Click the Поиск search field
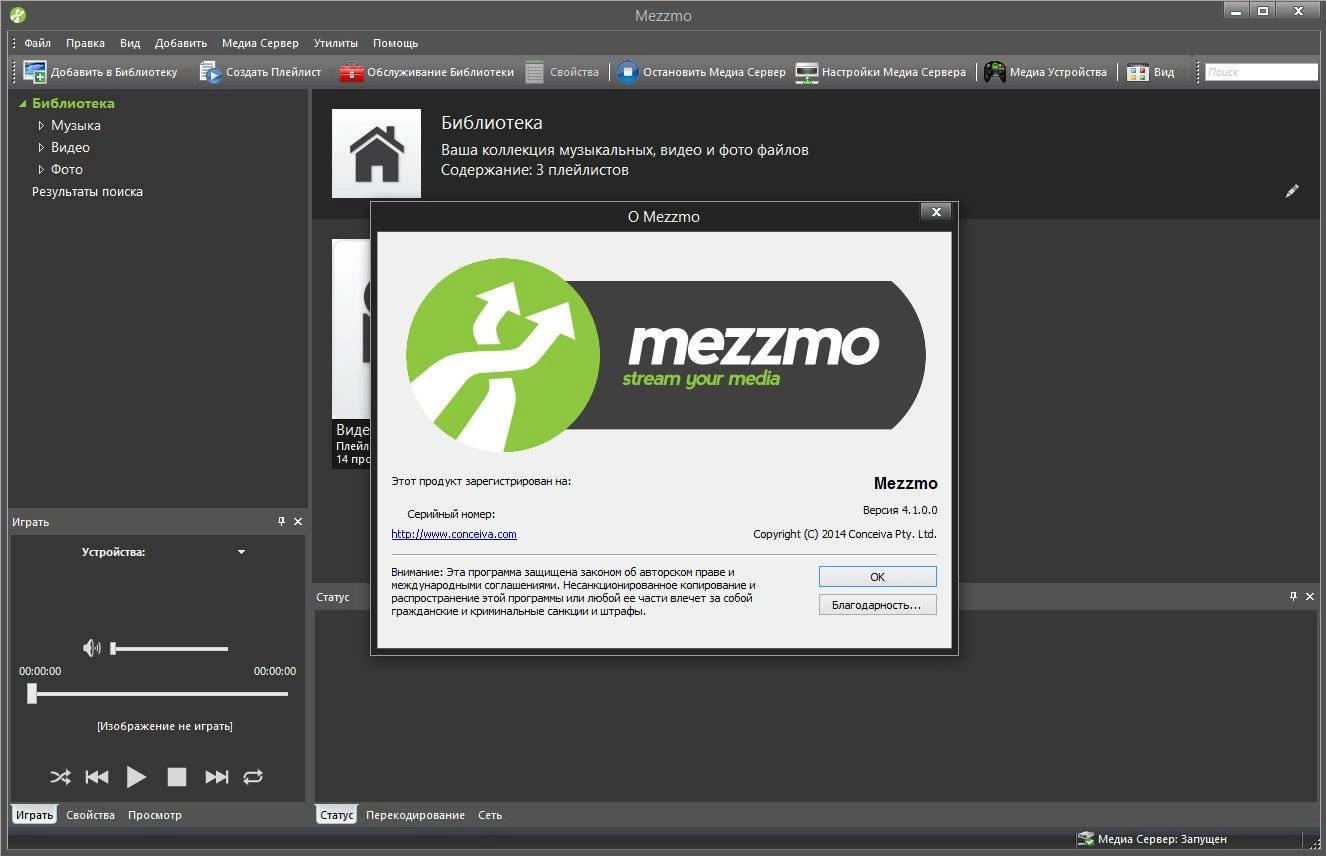 [x=1261, y=72]
